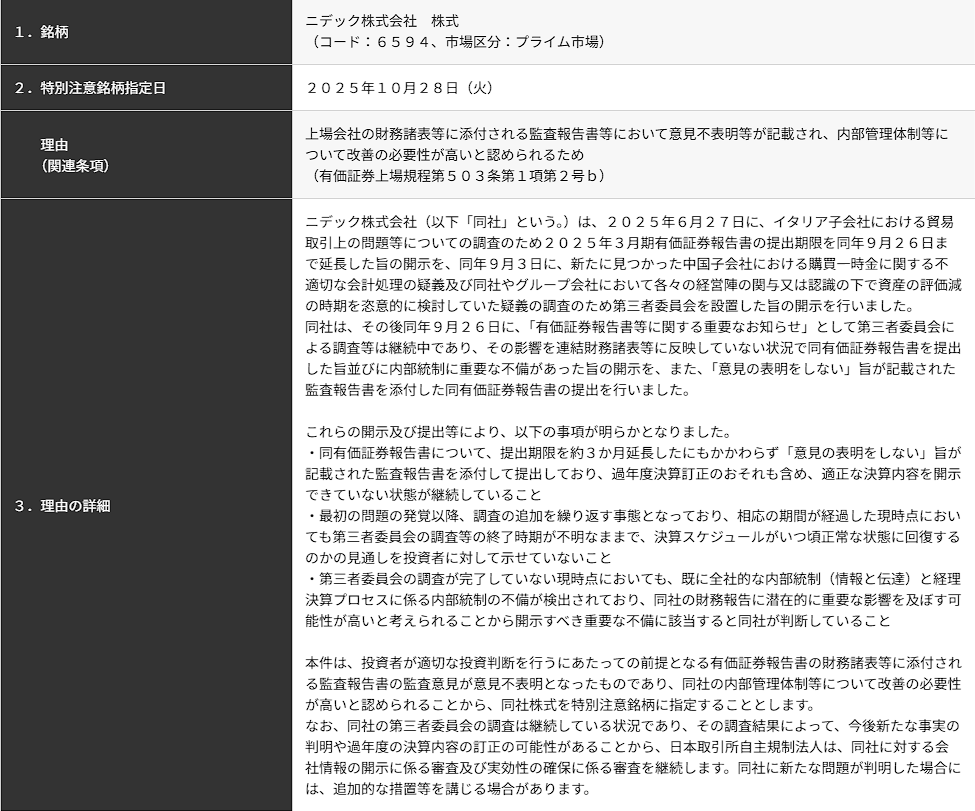Click the line starting '判明や過年度の決算内容の訂正'
Viewport: 975px width, 811px height.
pos(627,747)
